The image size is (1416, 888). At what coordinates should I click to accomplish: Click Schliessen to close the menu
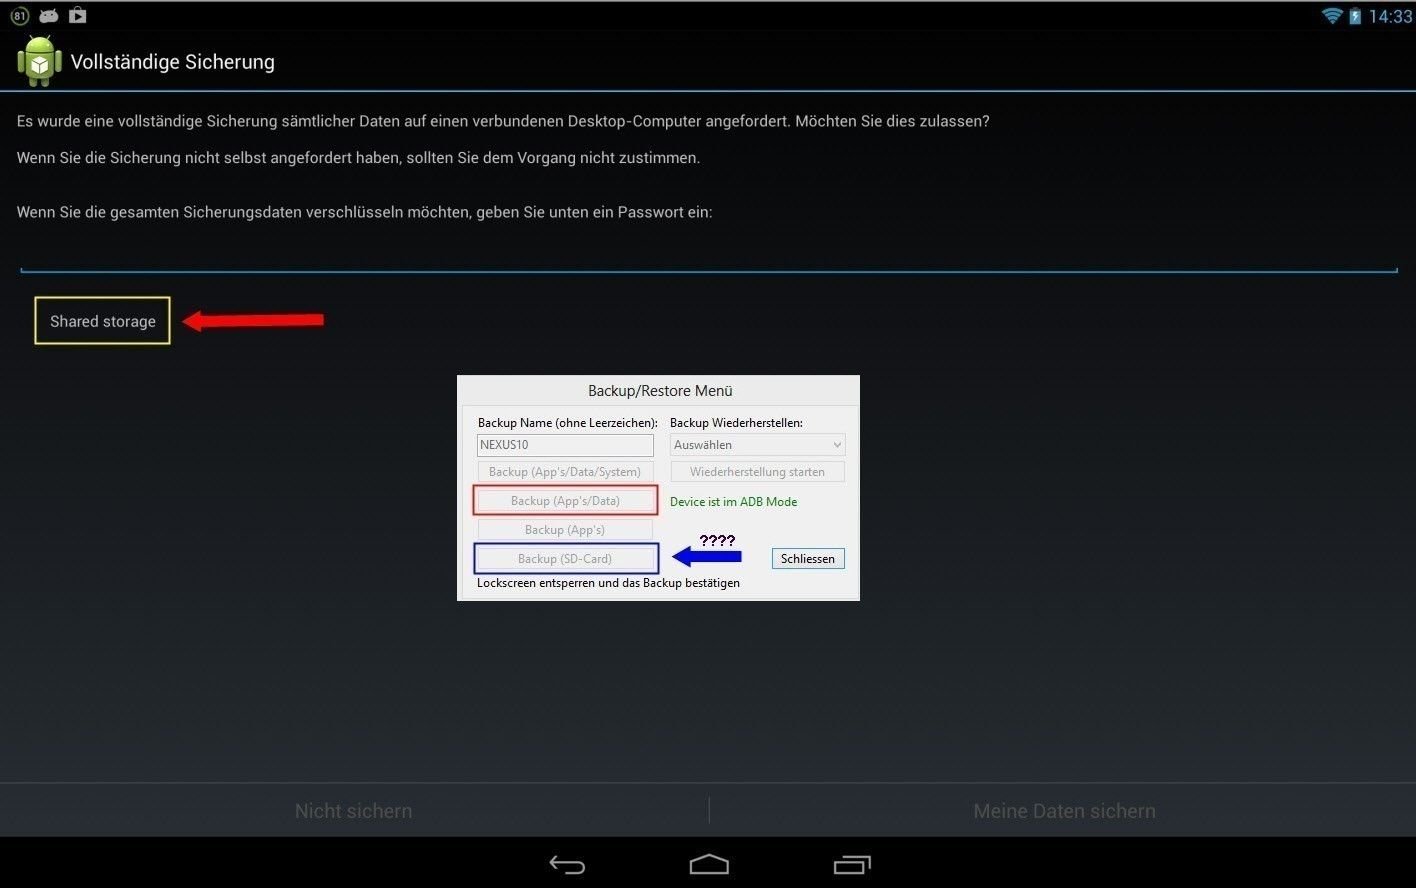(808, 559)
